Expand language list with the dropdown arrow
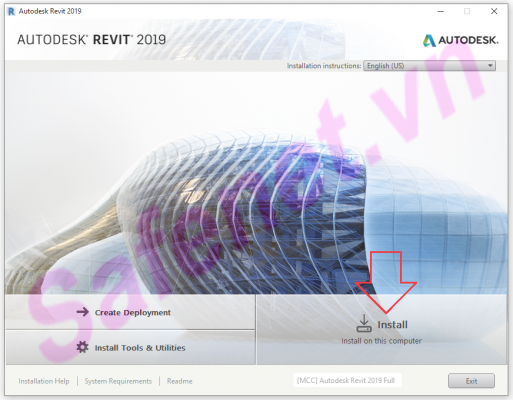The width and height of the screenshot is (513, 400). tap(490, 66)
